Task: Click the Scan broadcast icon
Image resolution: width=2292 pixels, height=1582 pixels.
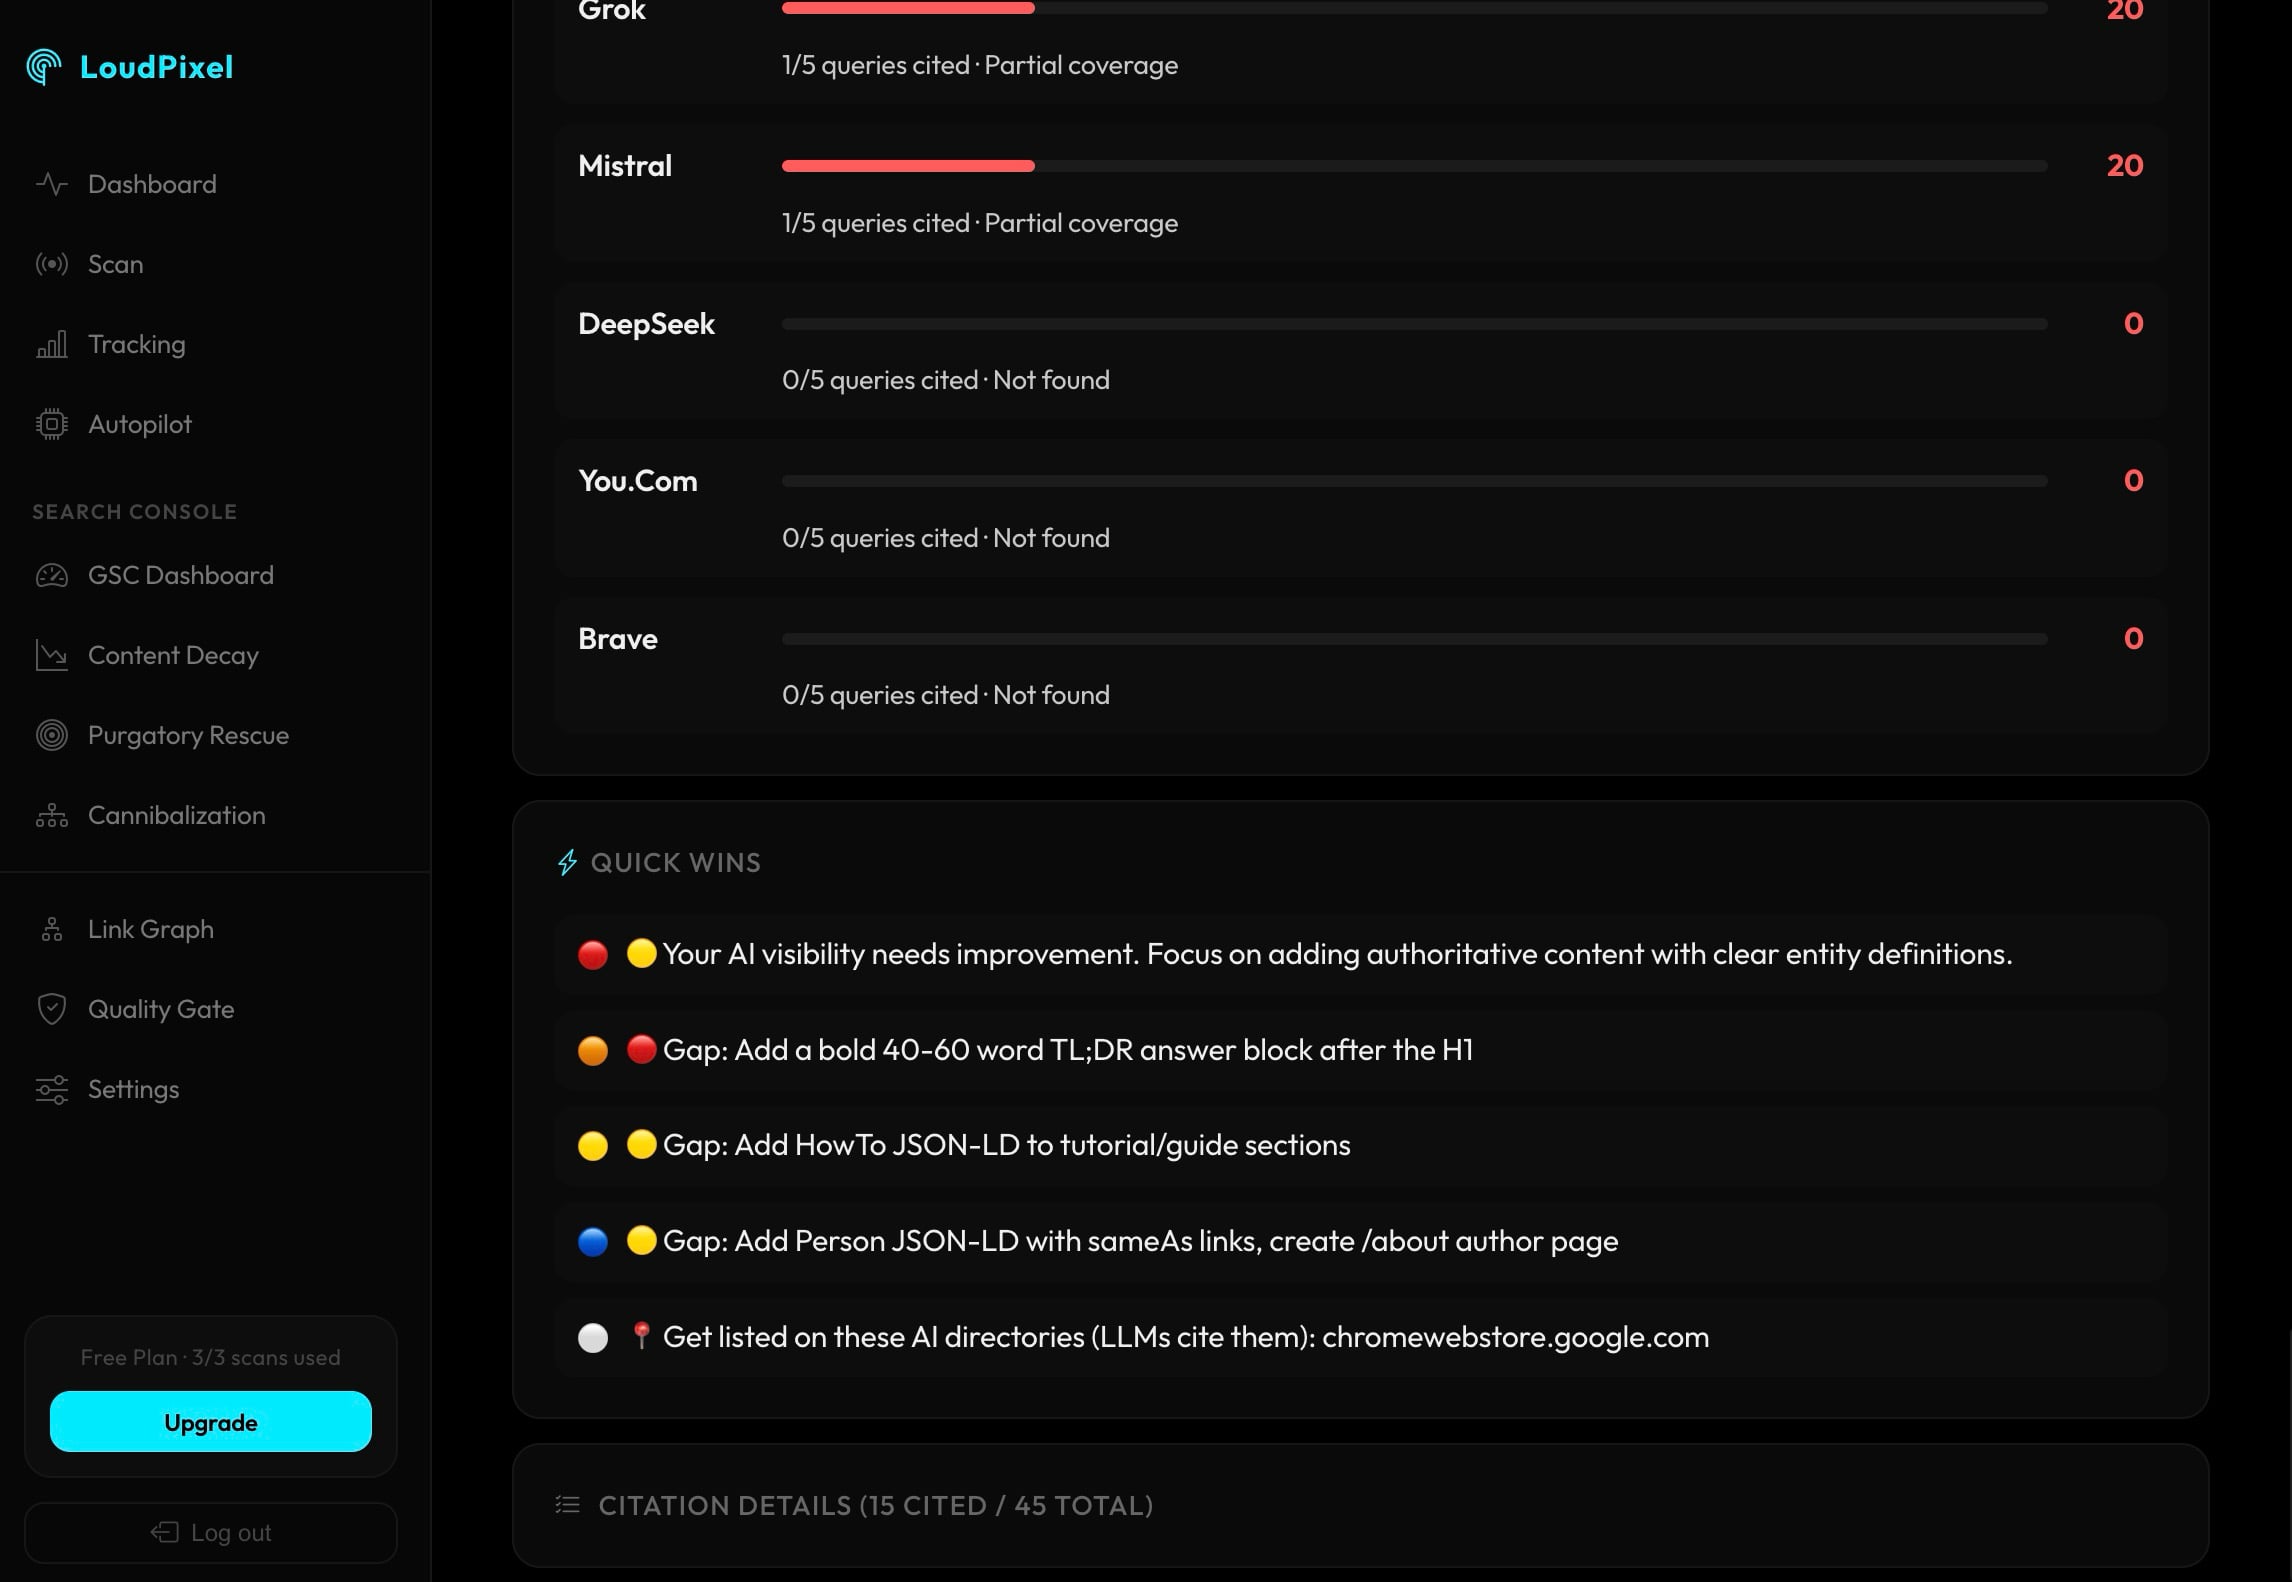Action: coord(51,264)
